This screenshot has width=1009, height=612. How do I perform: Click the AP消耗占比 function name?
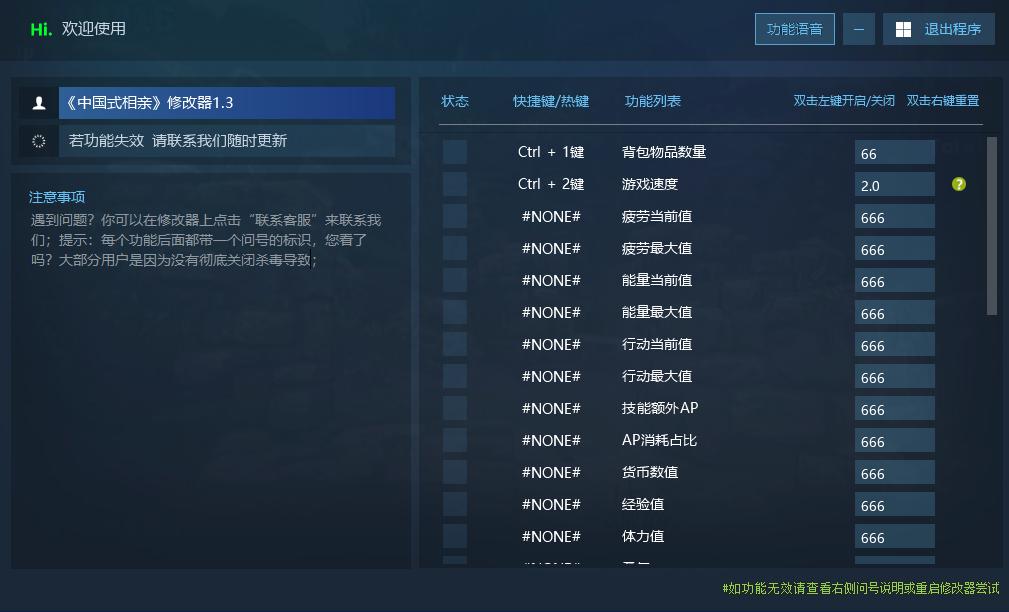tap(659, 440)
